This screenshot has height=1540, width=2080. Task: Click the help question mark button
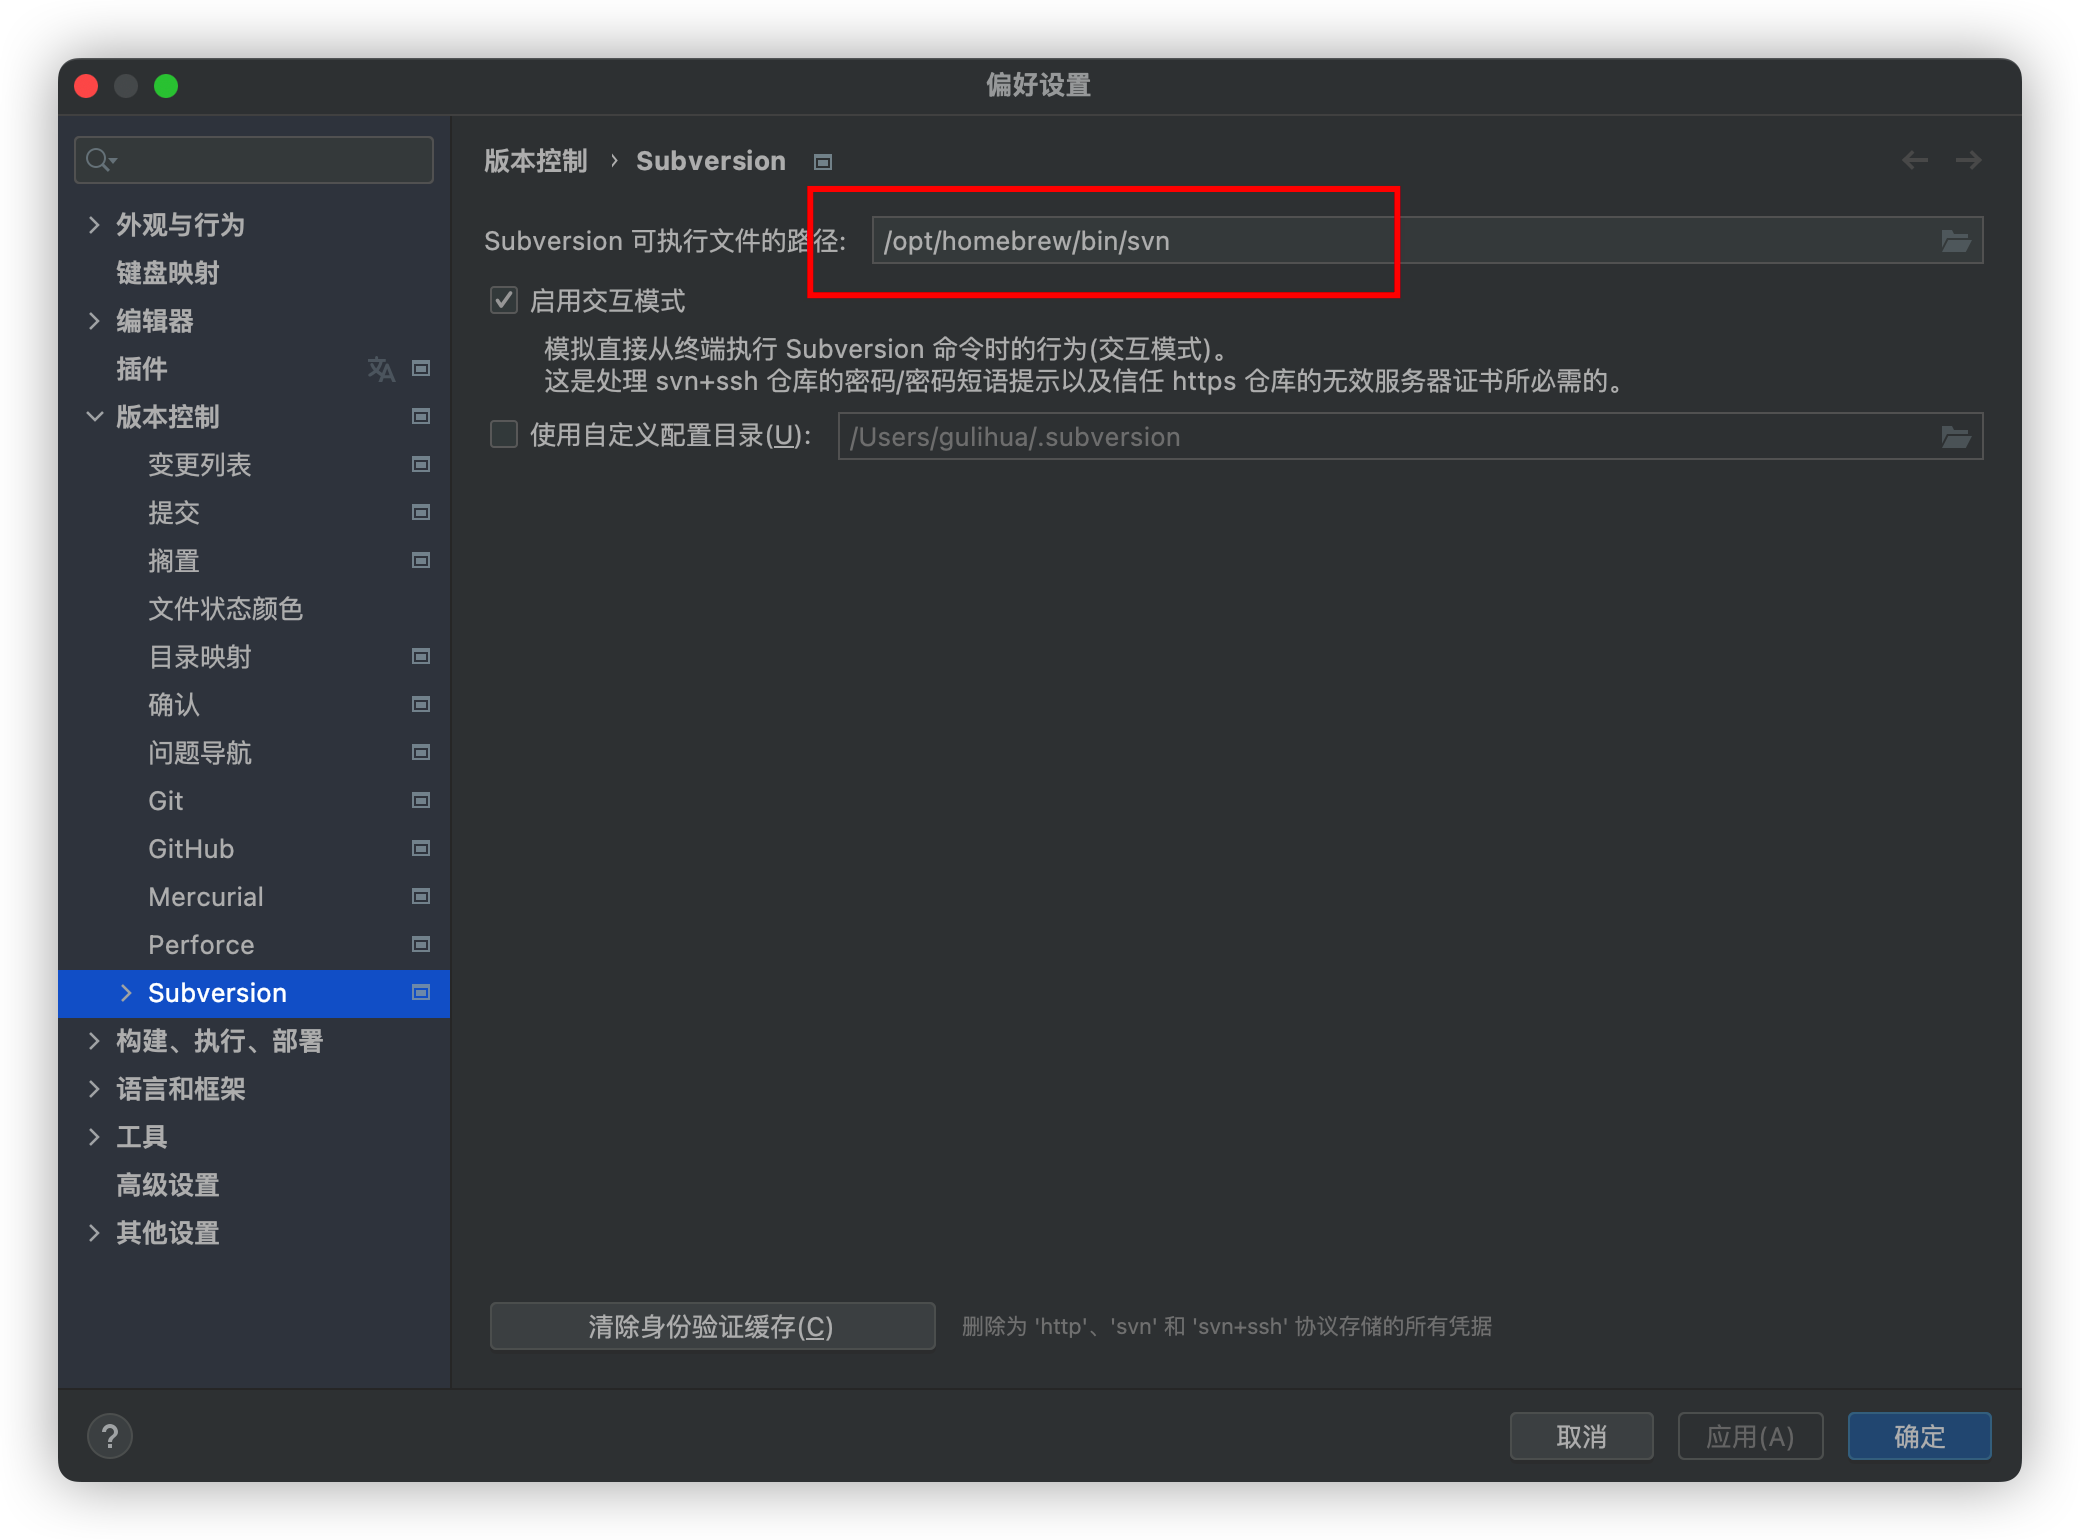(110, 1436)
